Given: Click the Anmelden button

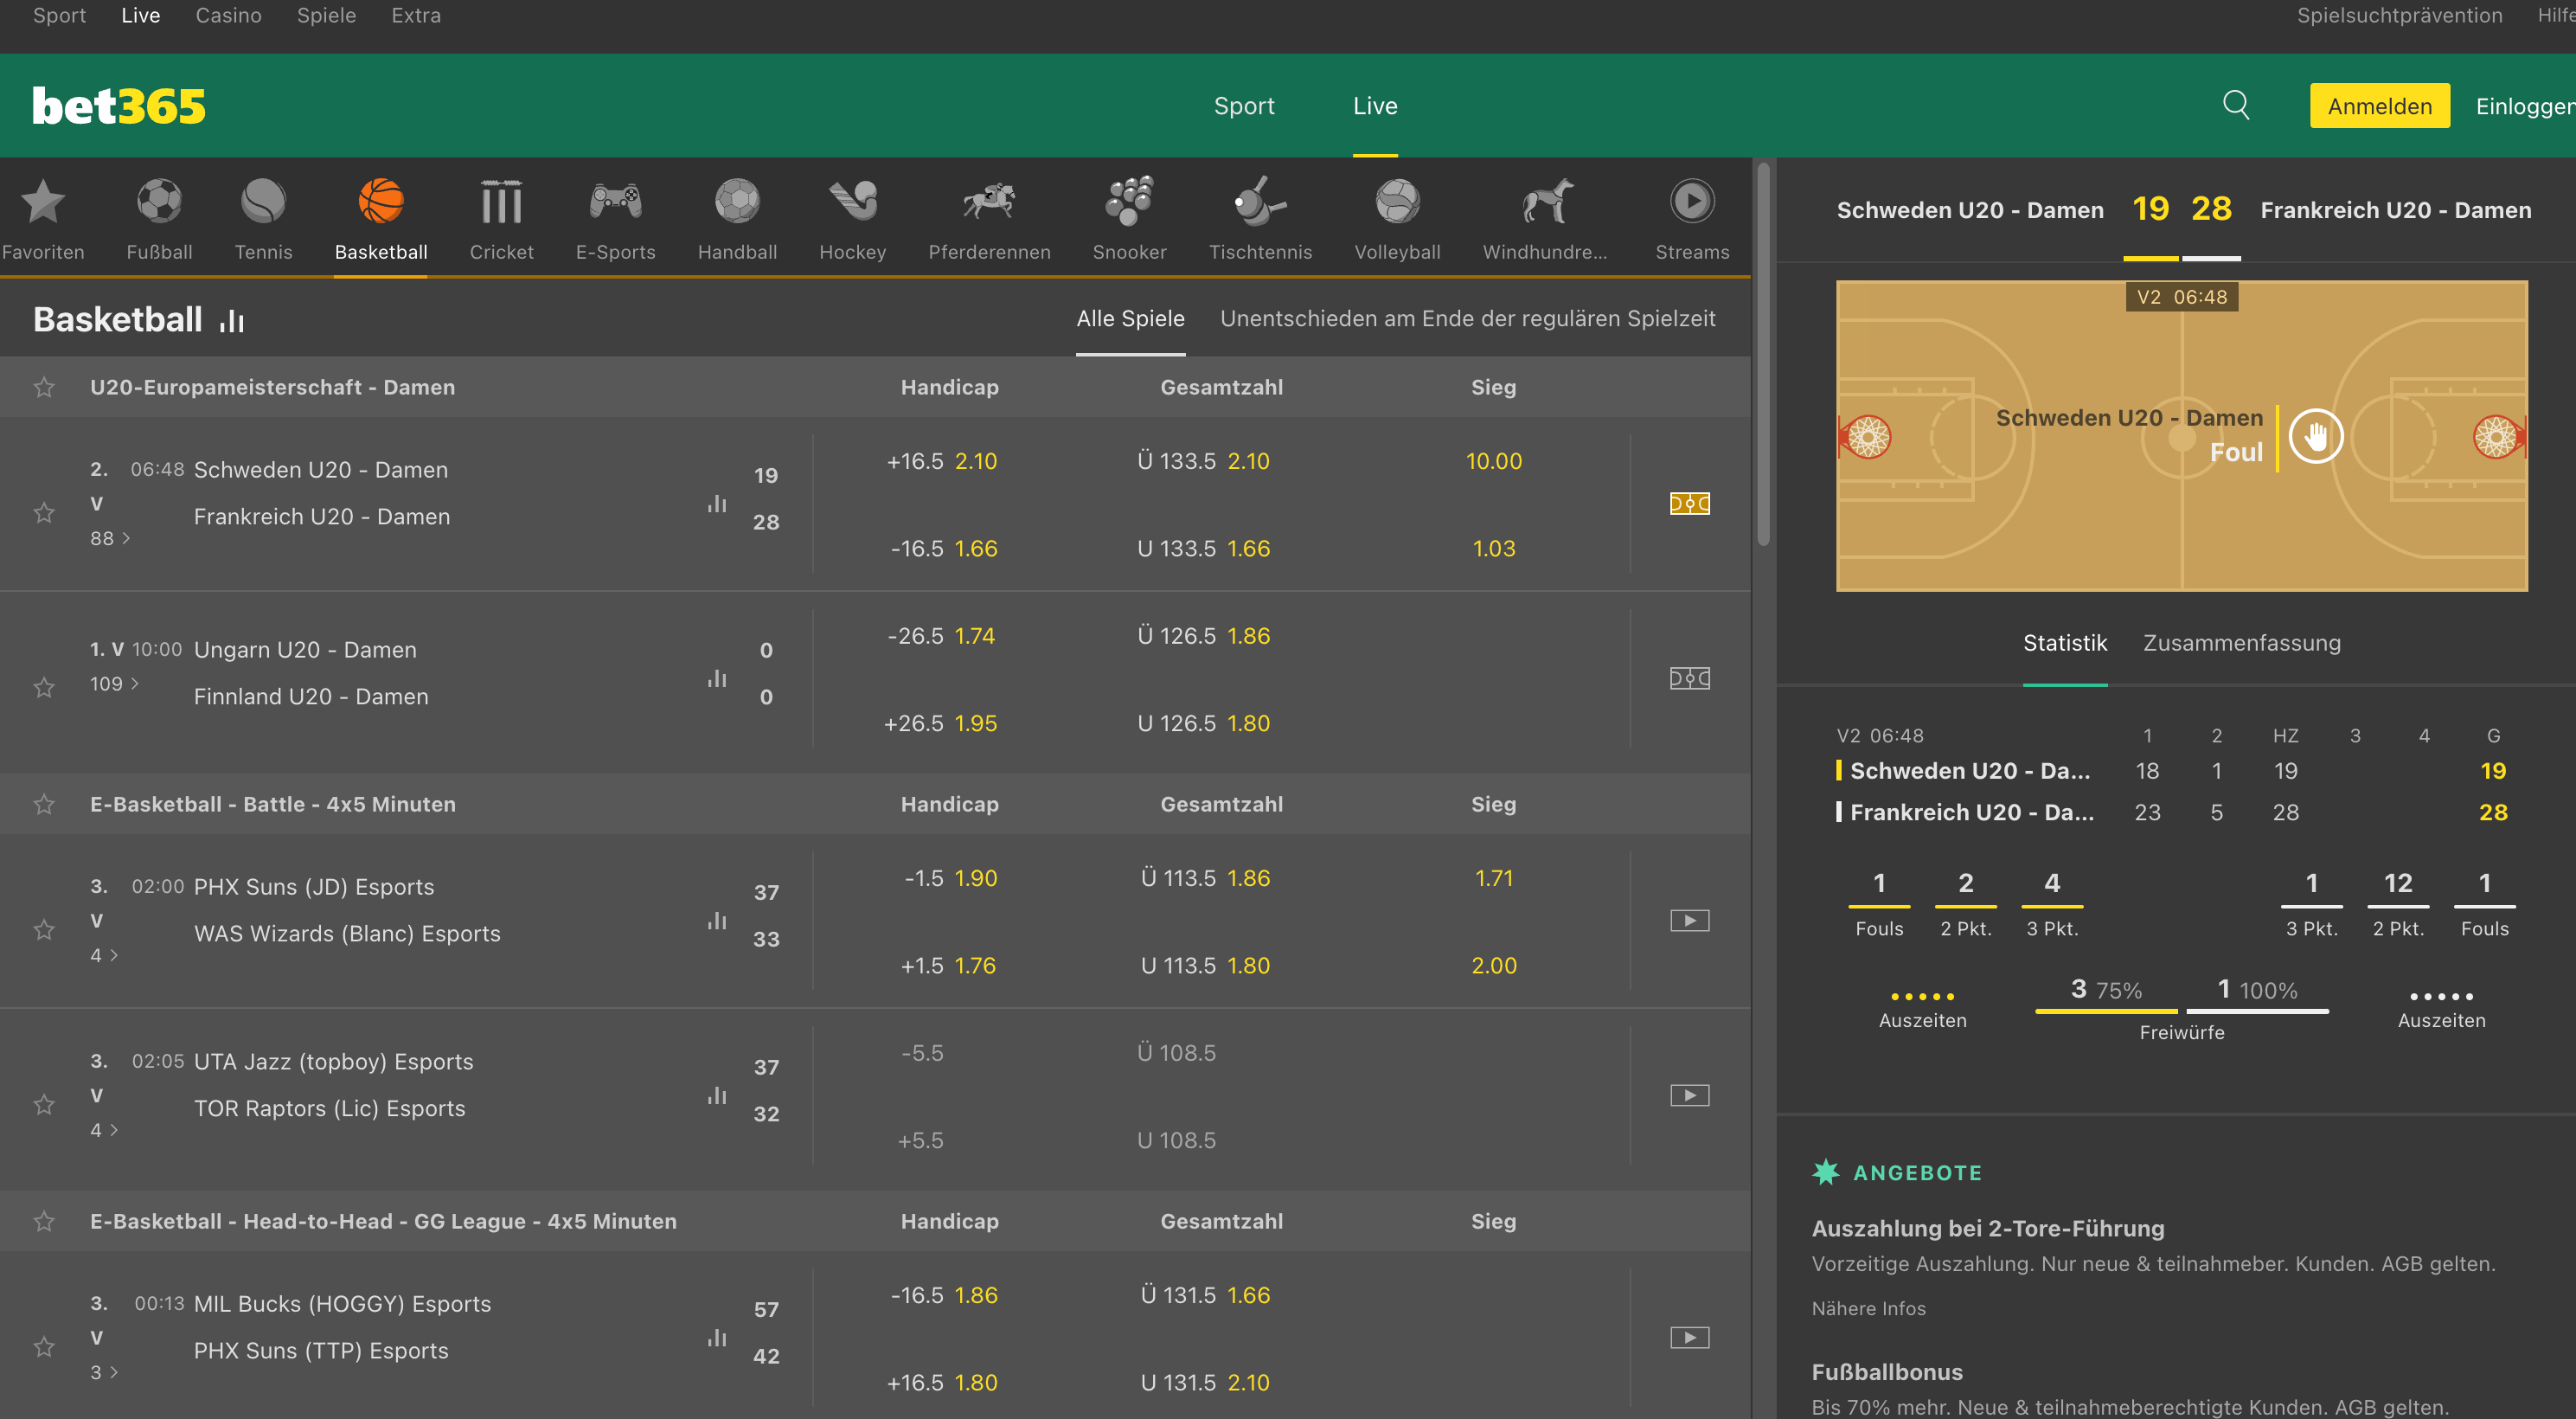Looking at the screenshot, I should pos(2379,105).
